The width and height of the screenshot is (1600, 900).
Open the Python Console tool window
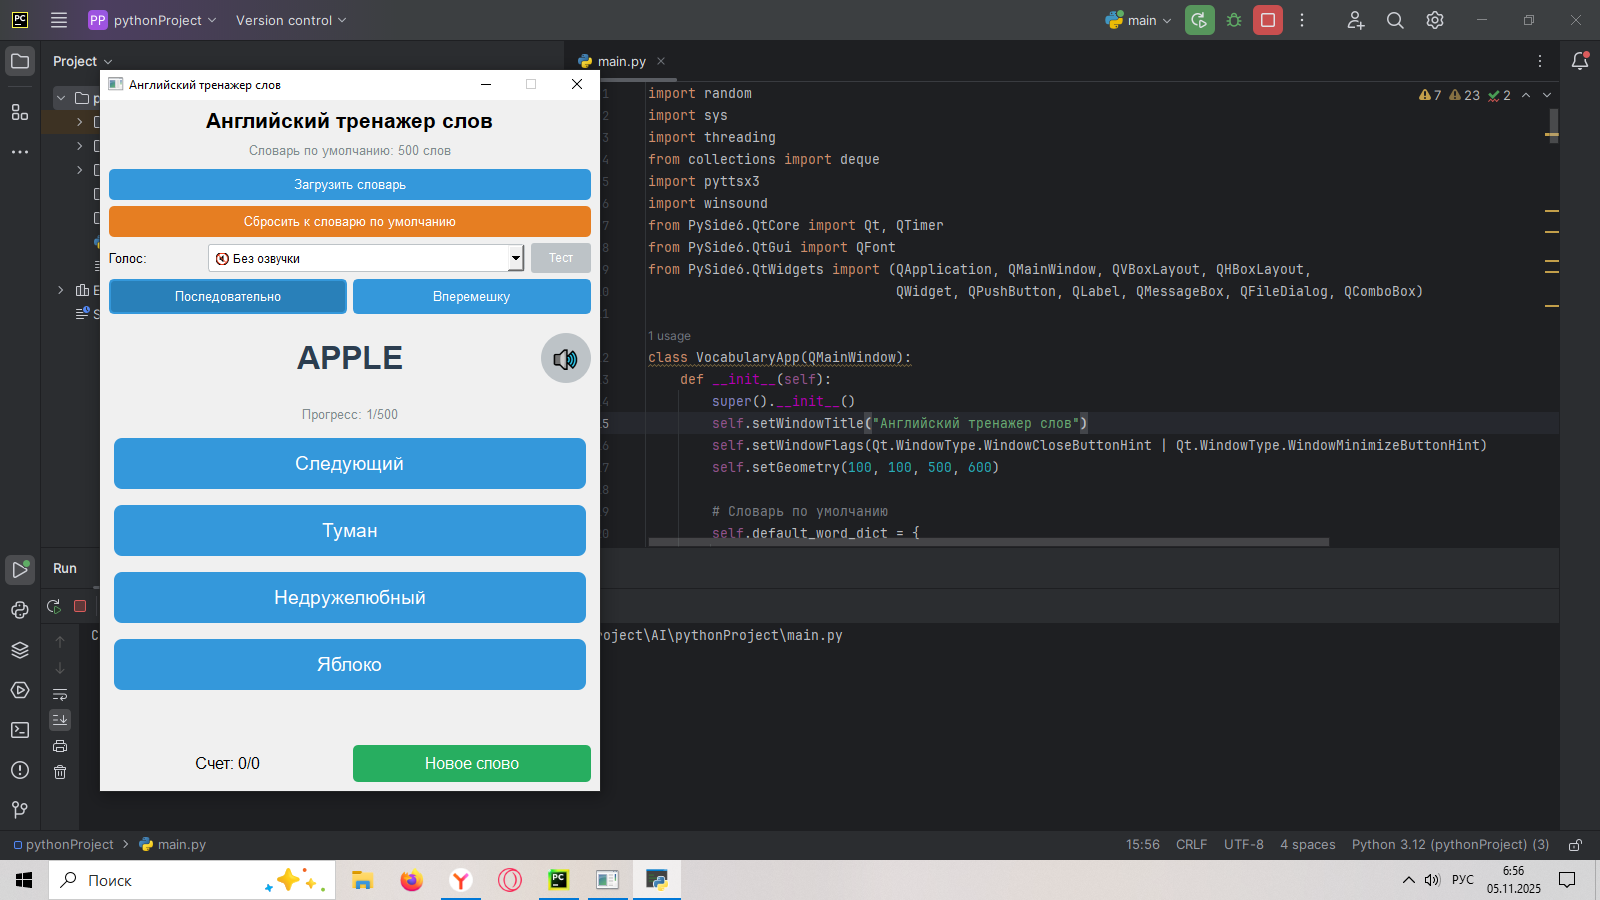tap(20, 610)
